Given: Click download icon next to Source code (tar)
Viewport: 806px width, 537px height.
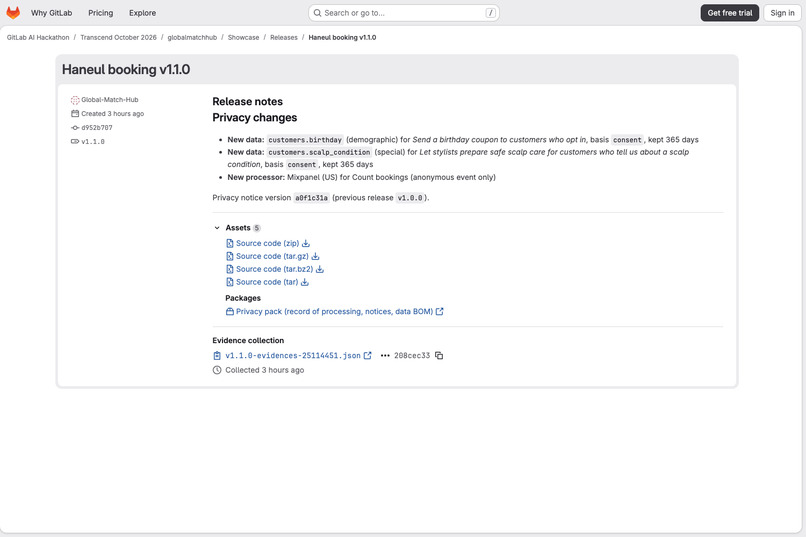Looking at the screenshot, I should tap(305, 282).
